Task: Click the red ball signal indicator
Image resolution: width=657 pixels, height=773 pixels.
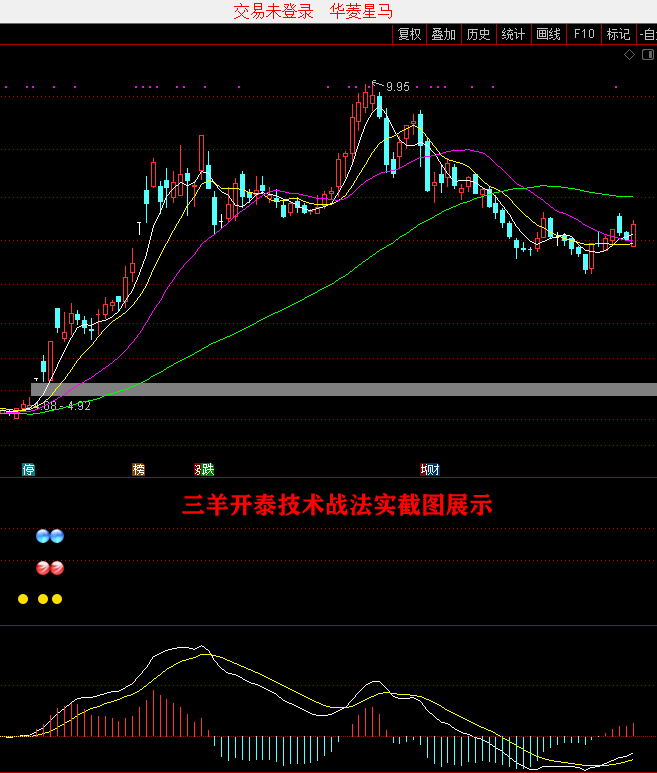Action: [49, 568]
